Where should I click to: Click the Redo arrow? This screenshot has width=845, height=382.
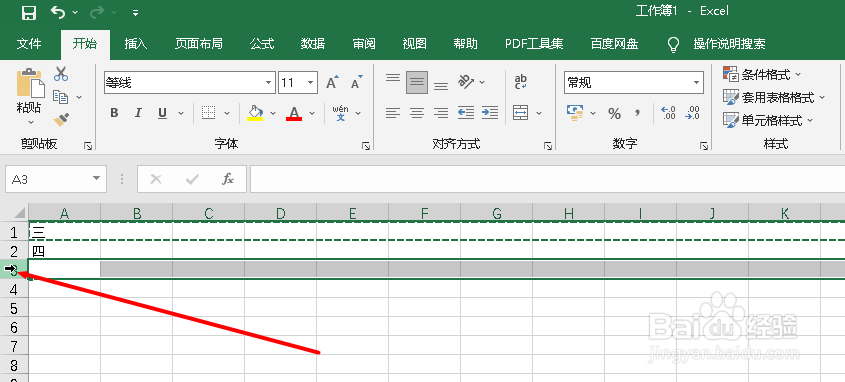[x=97, y=11]
